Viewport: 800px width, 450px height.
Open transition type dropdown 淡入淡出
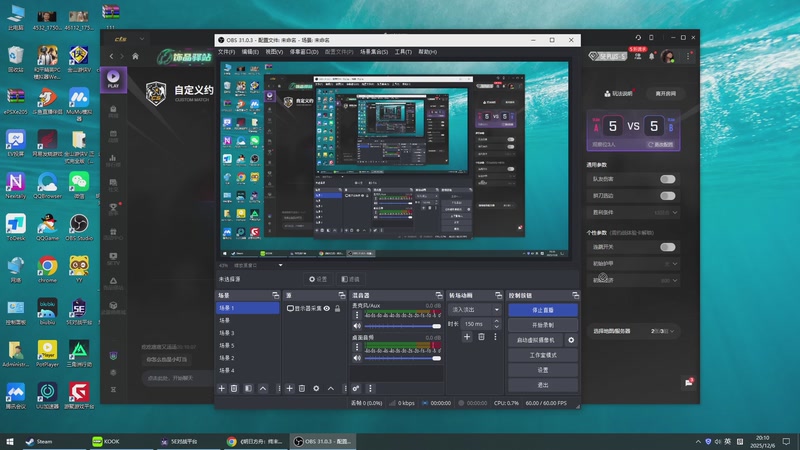[474, 310]
